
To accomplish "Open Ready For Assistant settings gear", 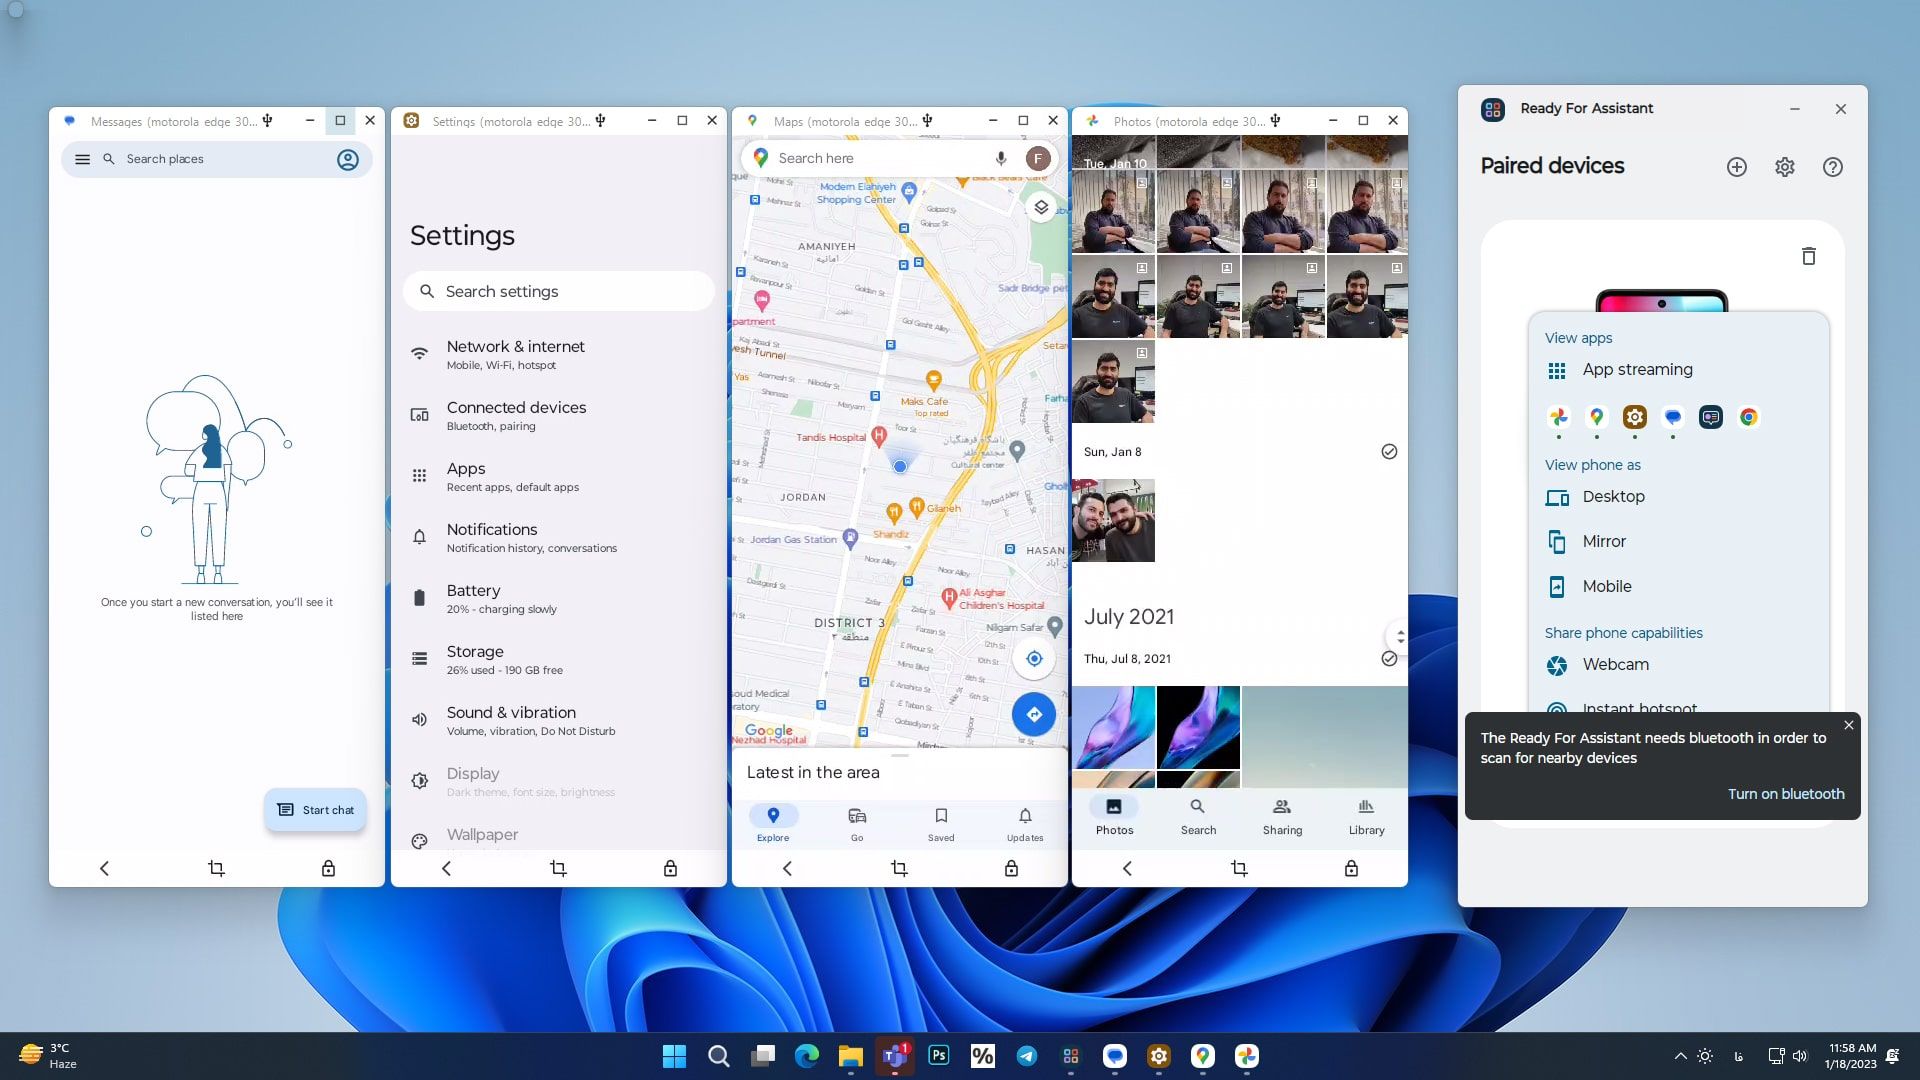I will tap(1784, 167).
